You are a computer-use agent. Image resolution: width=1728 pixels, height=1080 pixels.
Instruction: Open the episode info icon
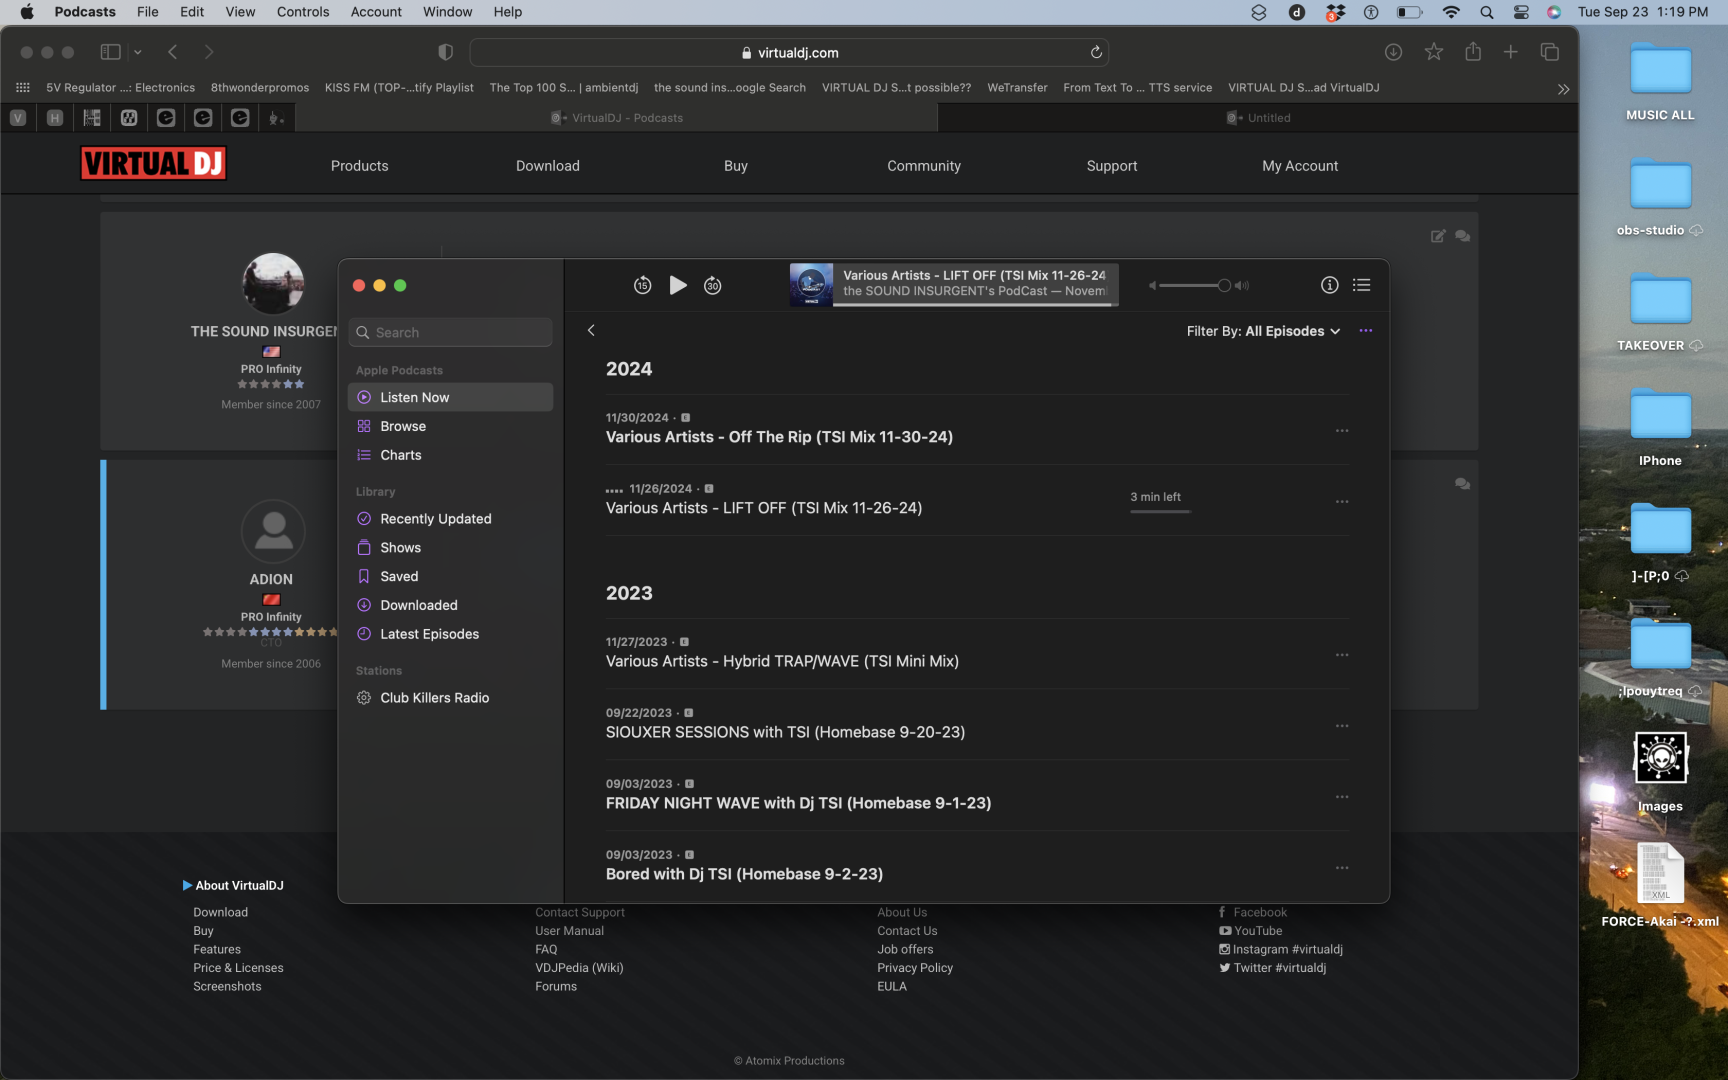[1329, 285]
